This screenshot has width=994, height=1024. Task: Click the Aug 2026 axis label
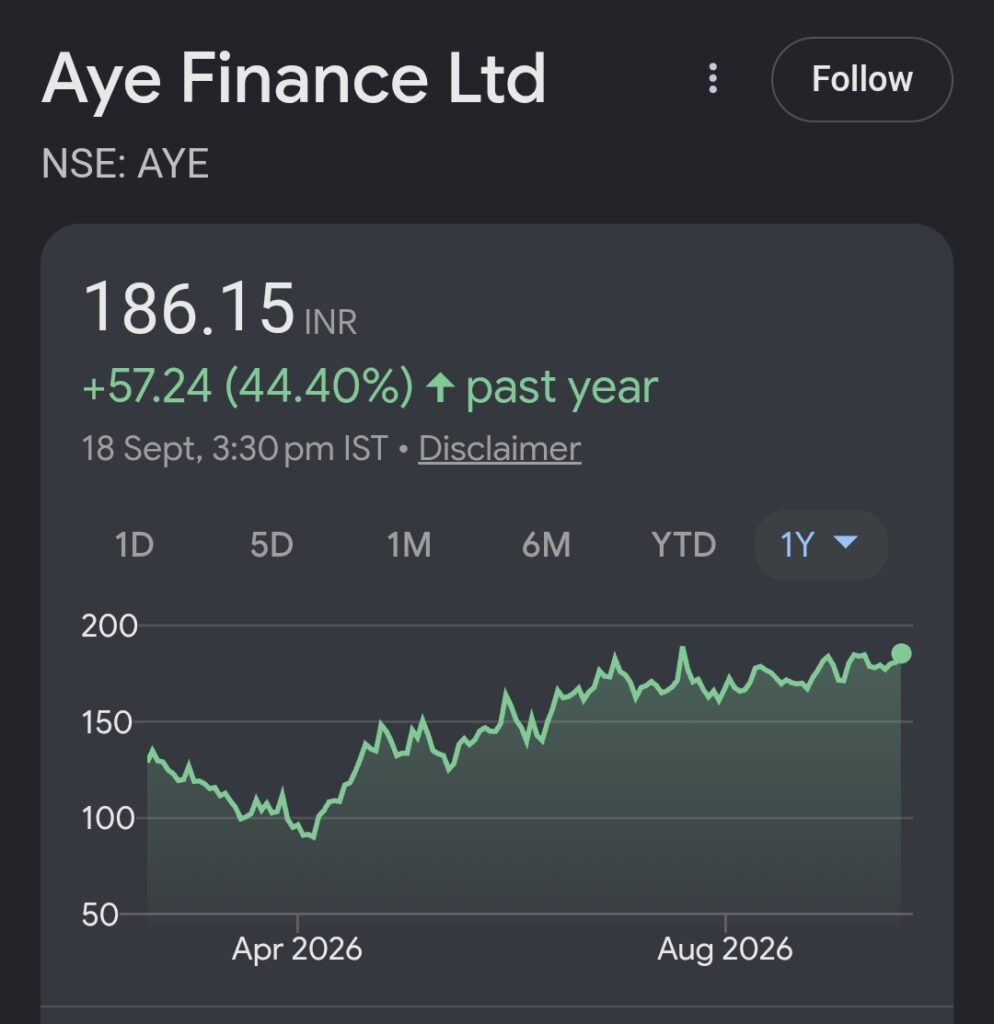coord(725,949)
